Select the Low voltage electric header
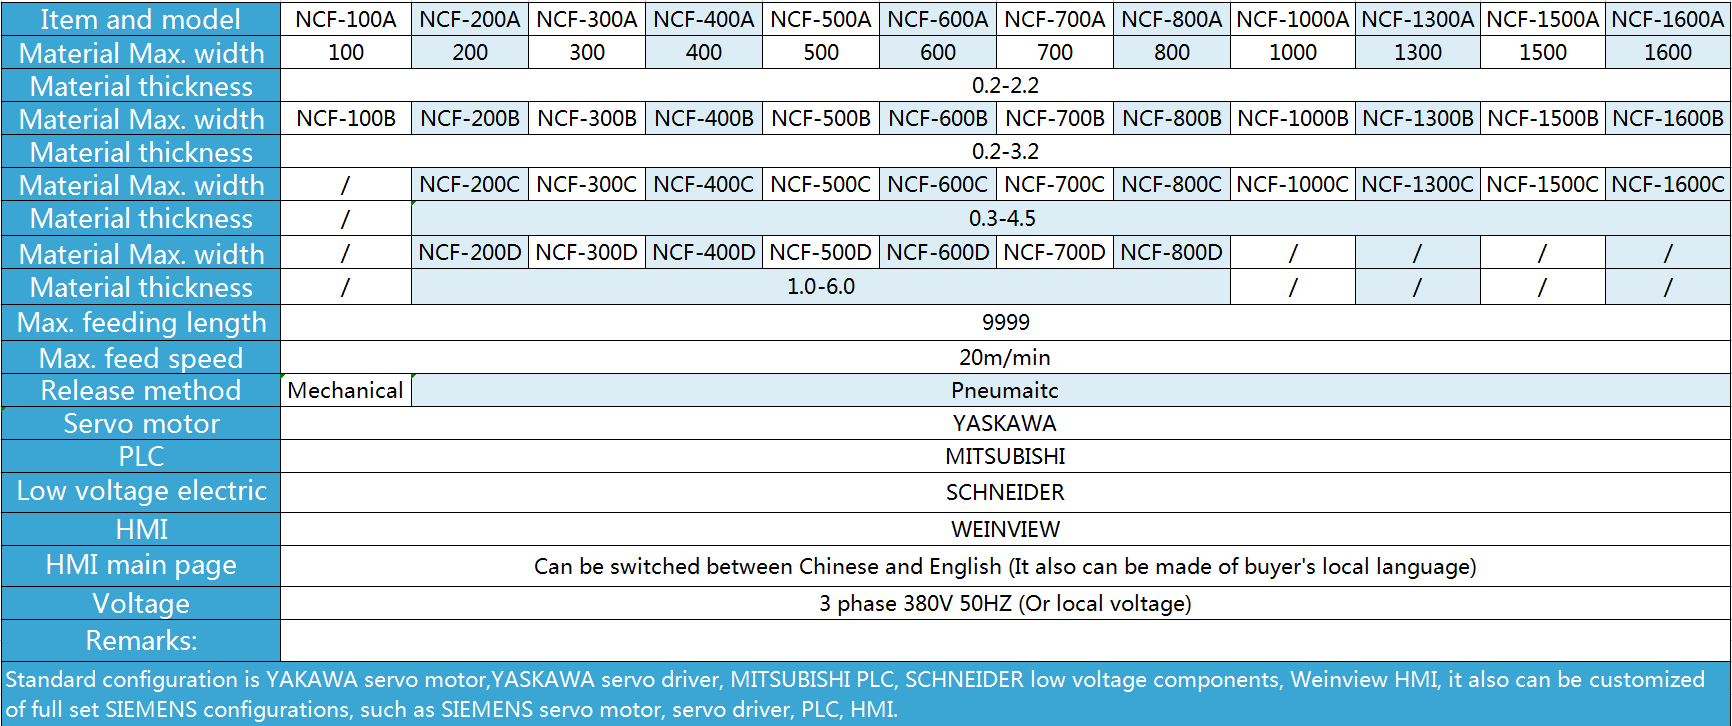The height and width of the screenshot is (726, 1732). 141,492
